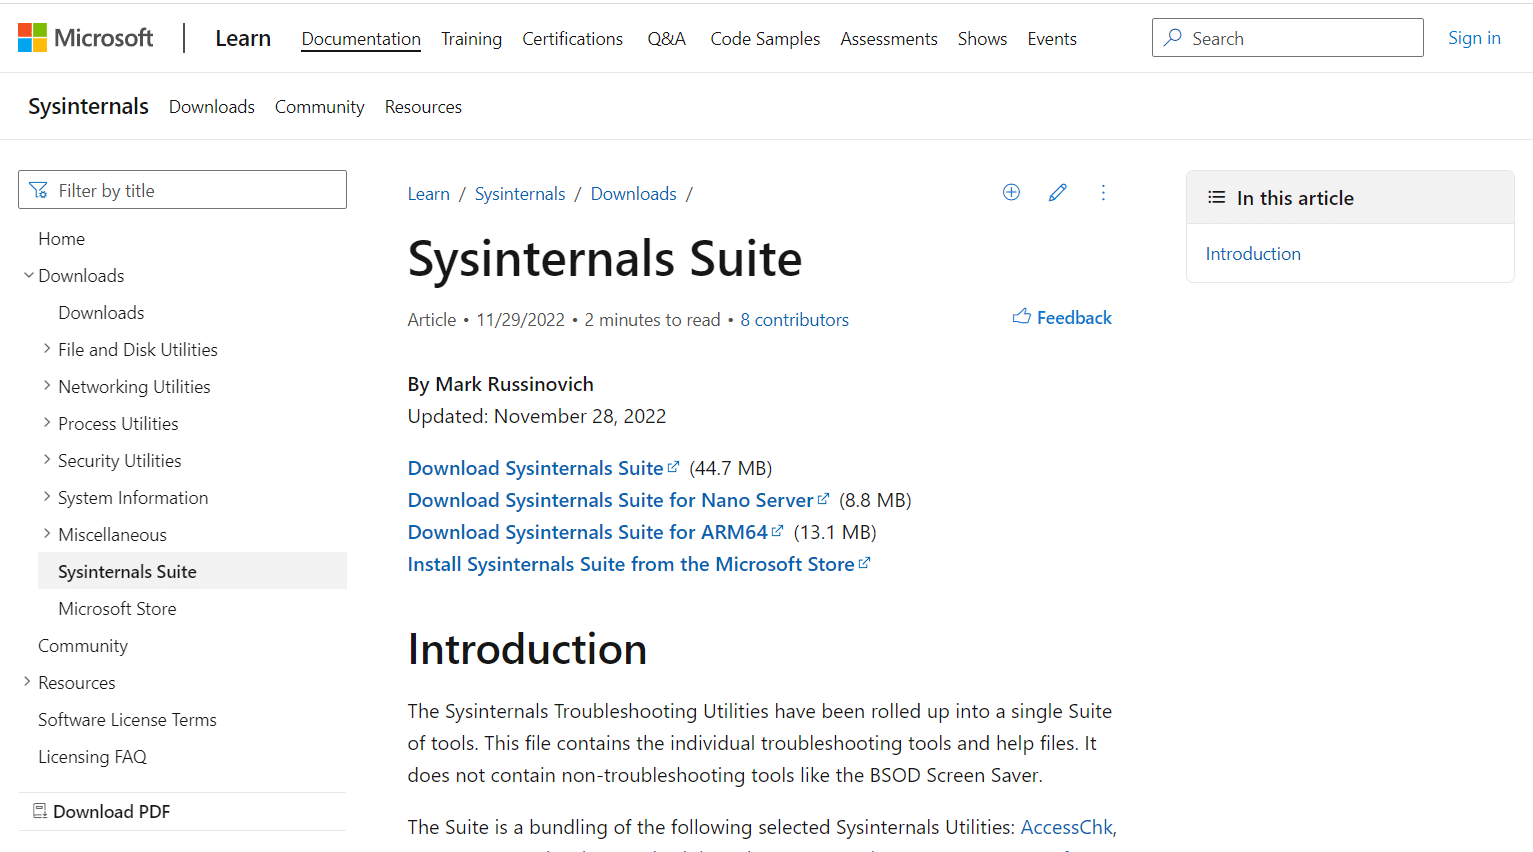Open Q&A in the top nav

click(666, 38)
